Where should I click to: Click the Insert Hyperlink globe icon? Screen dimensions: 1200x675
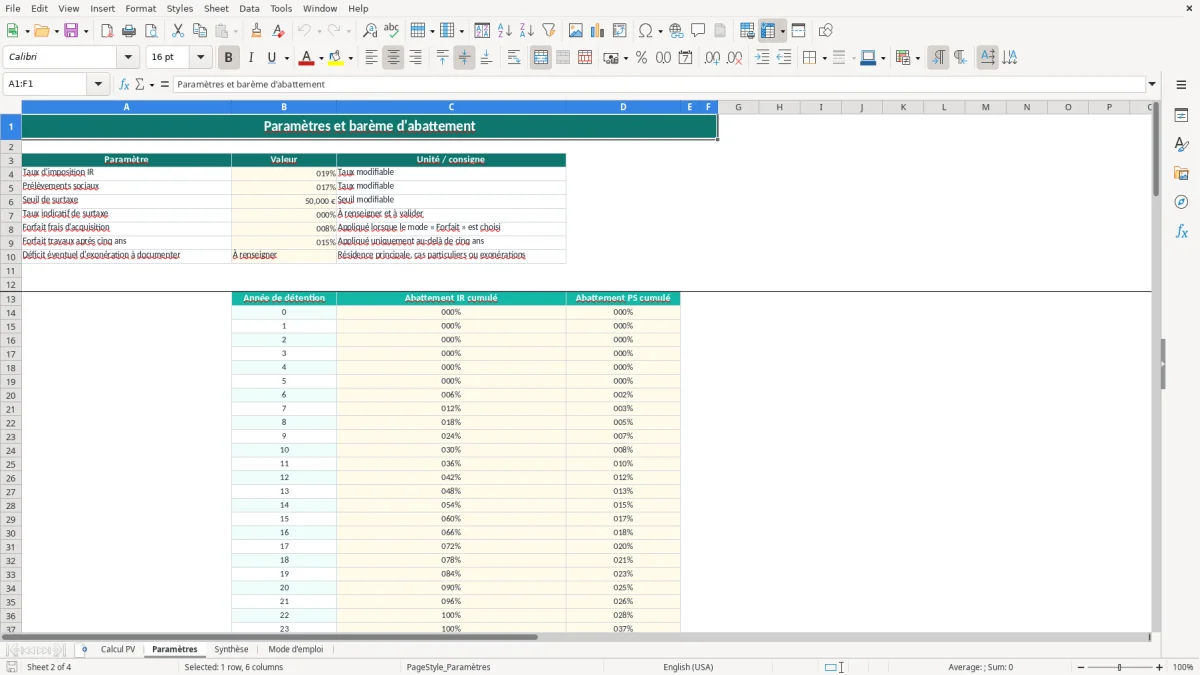(x=676, y=31)
